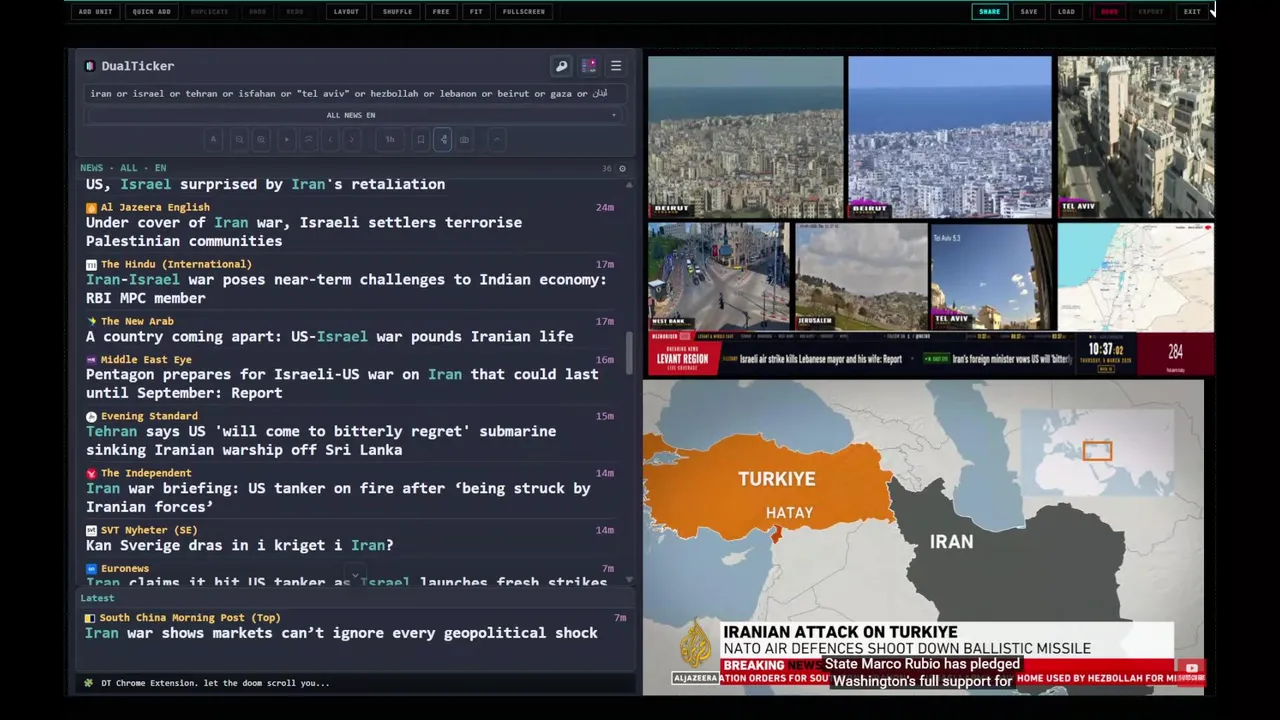Click the Evening Standard source icon
1280x720 pixels.
(x=91, y=417)
